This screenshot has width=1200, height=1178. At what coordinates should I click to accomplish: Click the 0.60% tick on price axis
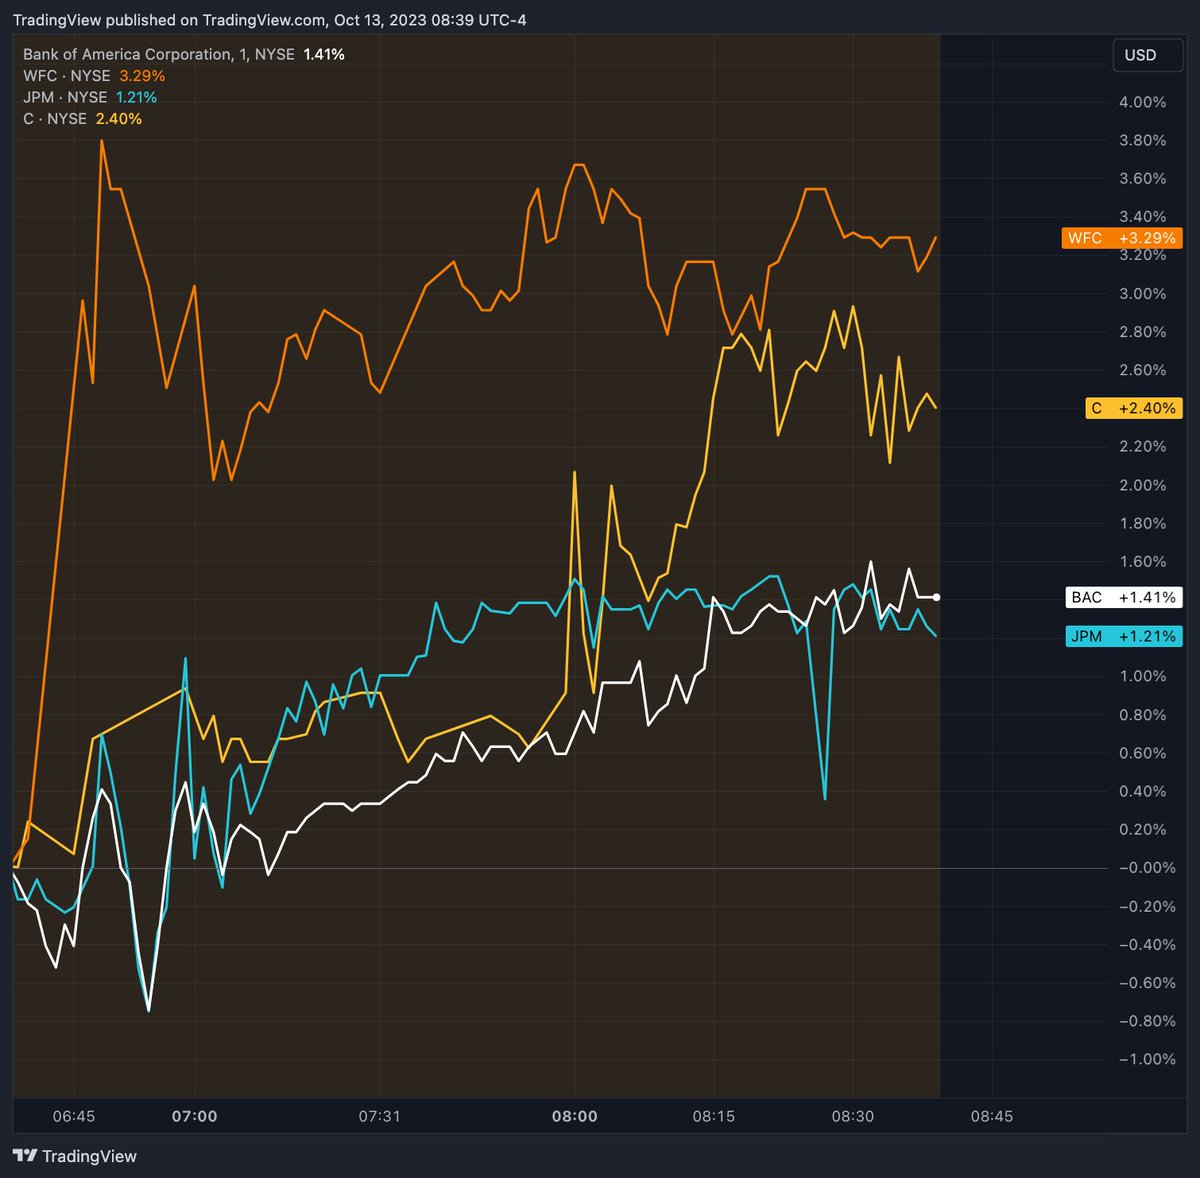click(x=1142, y=753)
